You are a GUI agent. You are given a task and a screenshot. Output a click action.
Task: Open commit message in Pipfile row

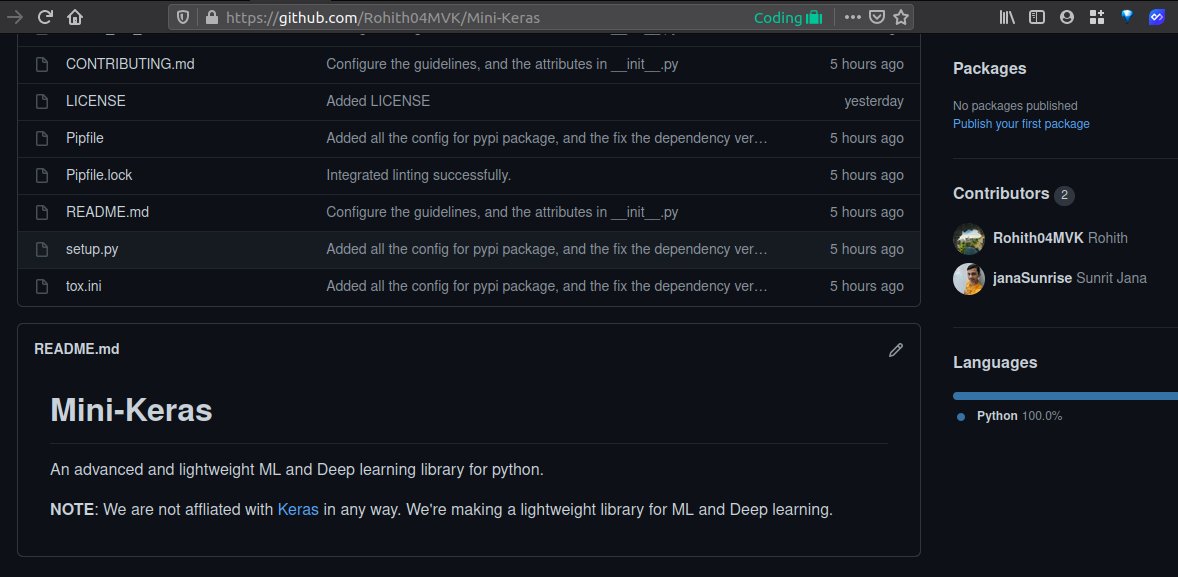click(x=547, y=138)
